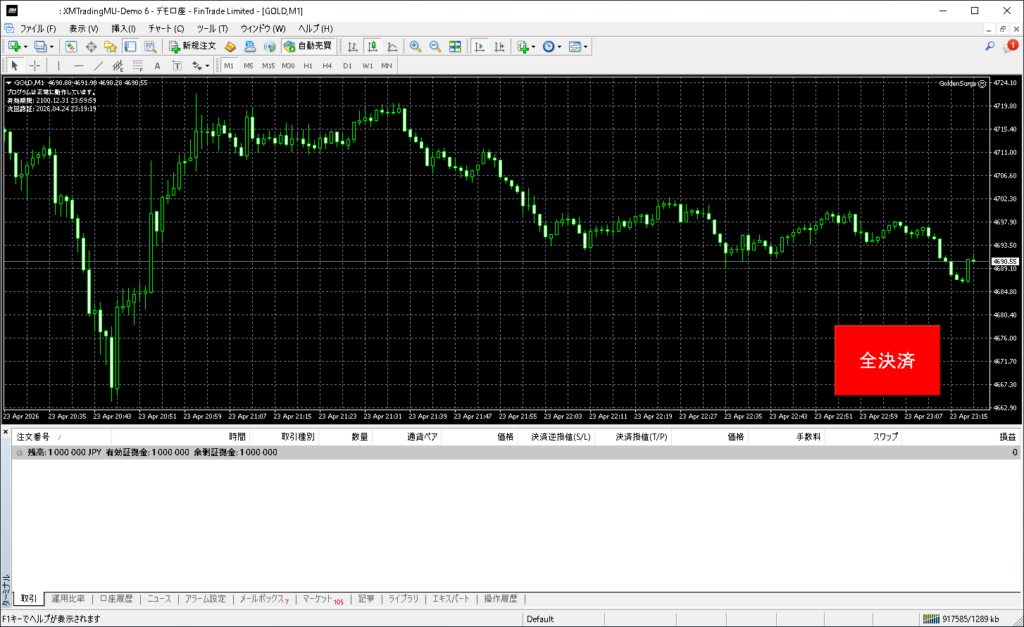Select the crosshair cursor tool
1024x627 pixels.
tap(35, 65)
